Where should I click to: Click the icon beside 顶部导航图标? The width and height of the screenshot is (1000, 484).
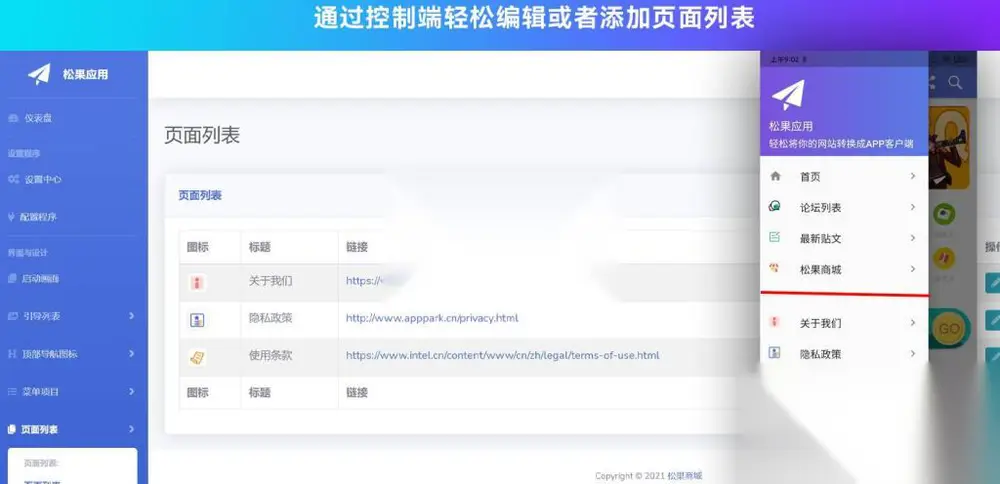(x=11, y=353)
